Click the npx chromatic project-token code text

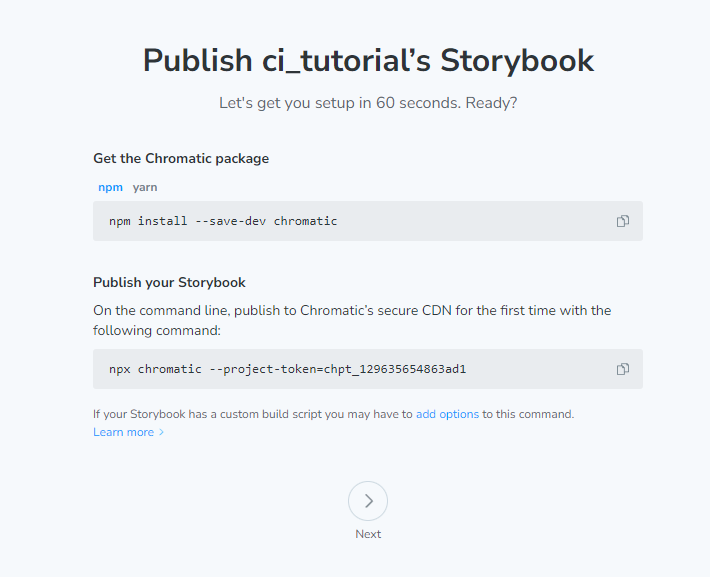(288, 369)
